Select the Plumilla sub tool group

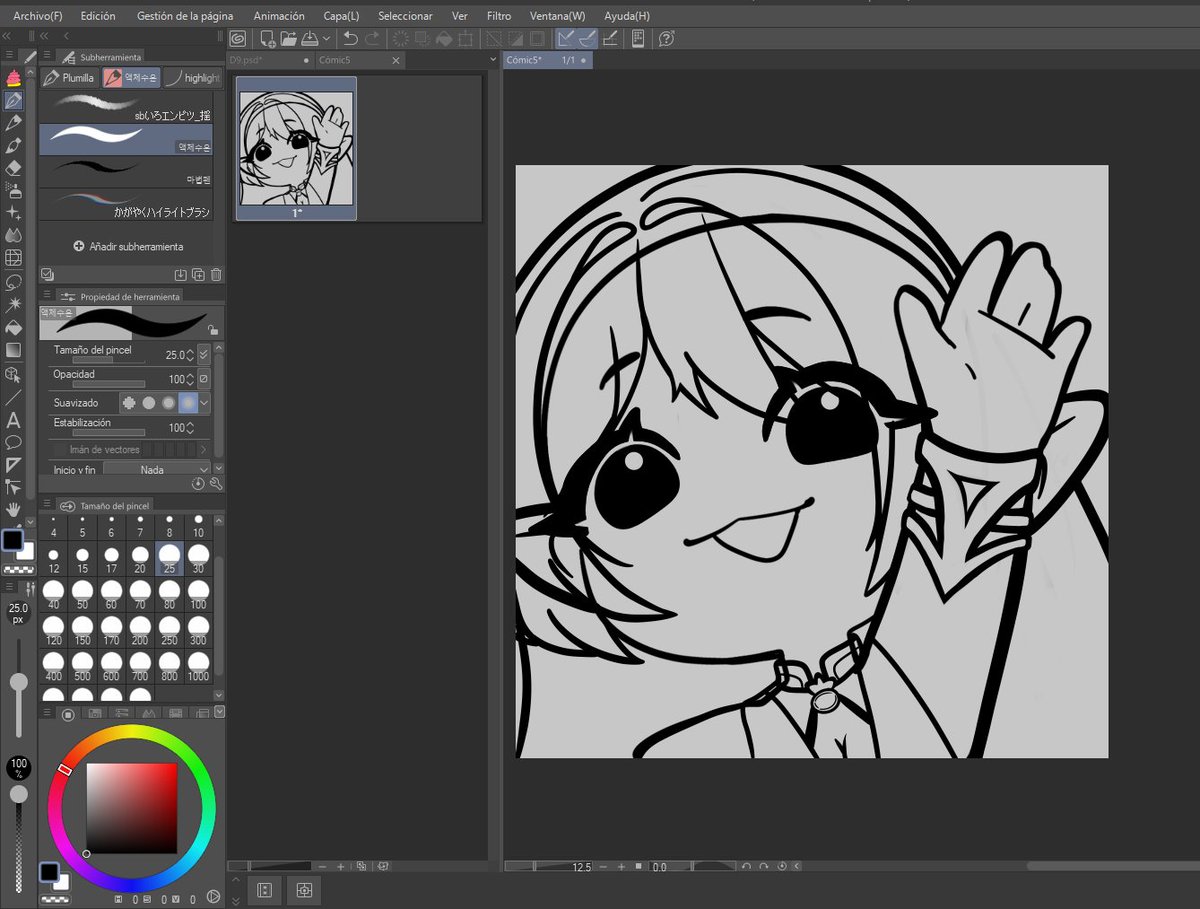coord(69,77)
